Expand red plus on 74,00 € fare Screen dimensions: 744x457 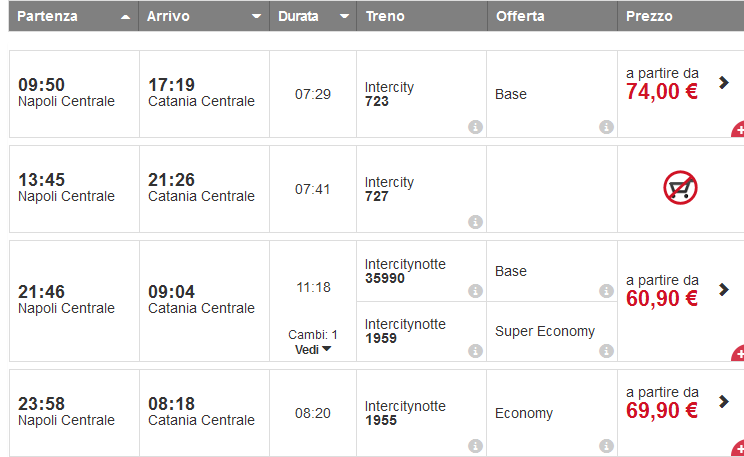pyautogui.click(x=738, y=130)
